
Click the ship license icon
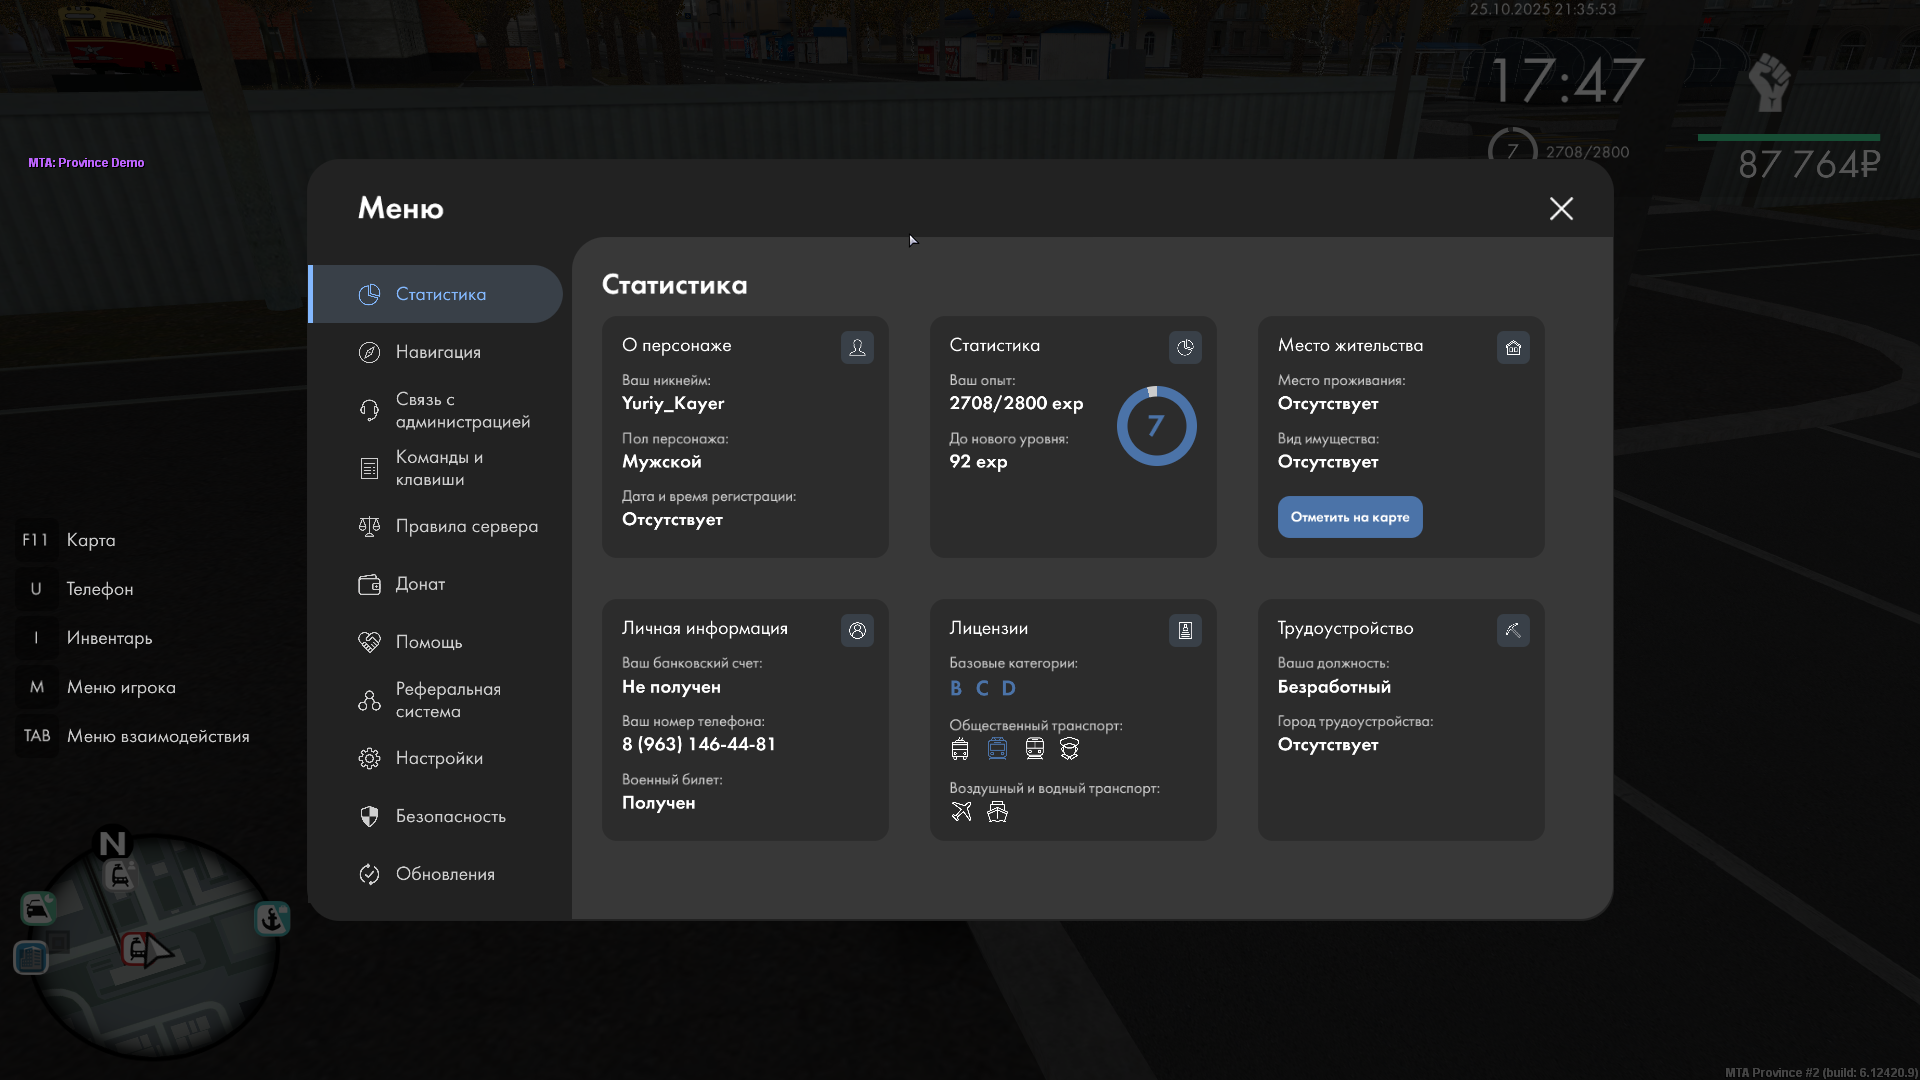pos(997,811)
